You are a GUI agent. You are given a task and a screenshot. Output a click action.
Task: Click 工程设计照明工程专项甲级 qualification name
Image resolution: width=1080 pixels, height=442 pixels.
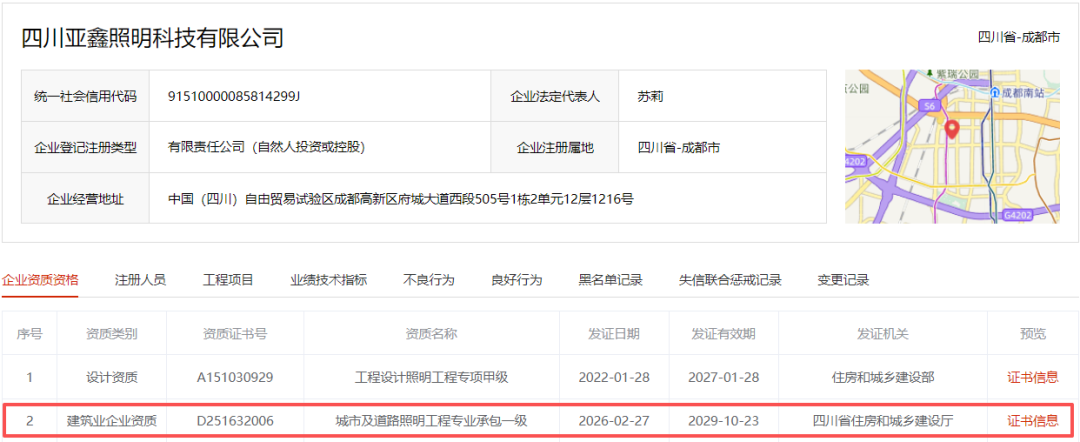(x=431, y=377)
